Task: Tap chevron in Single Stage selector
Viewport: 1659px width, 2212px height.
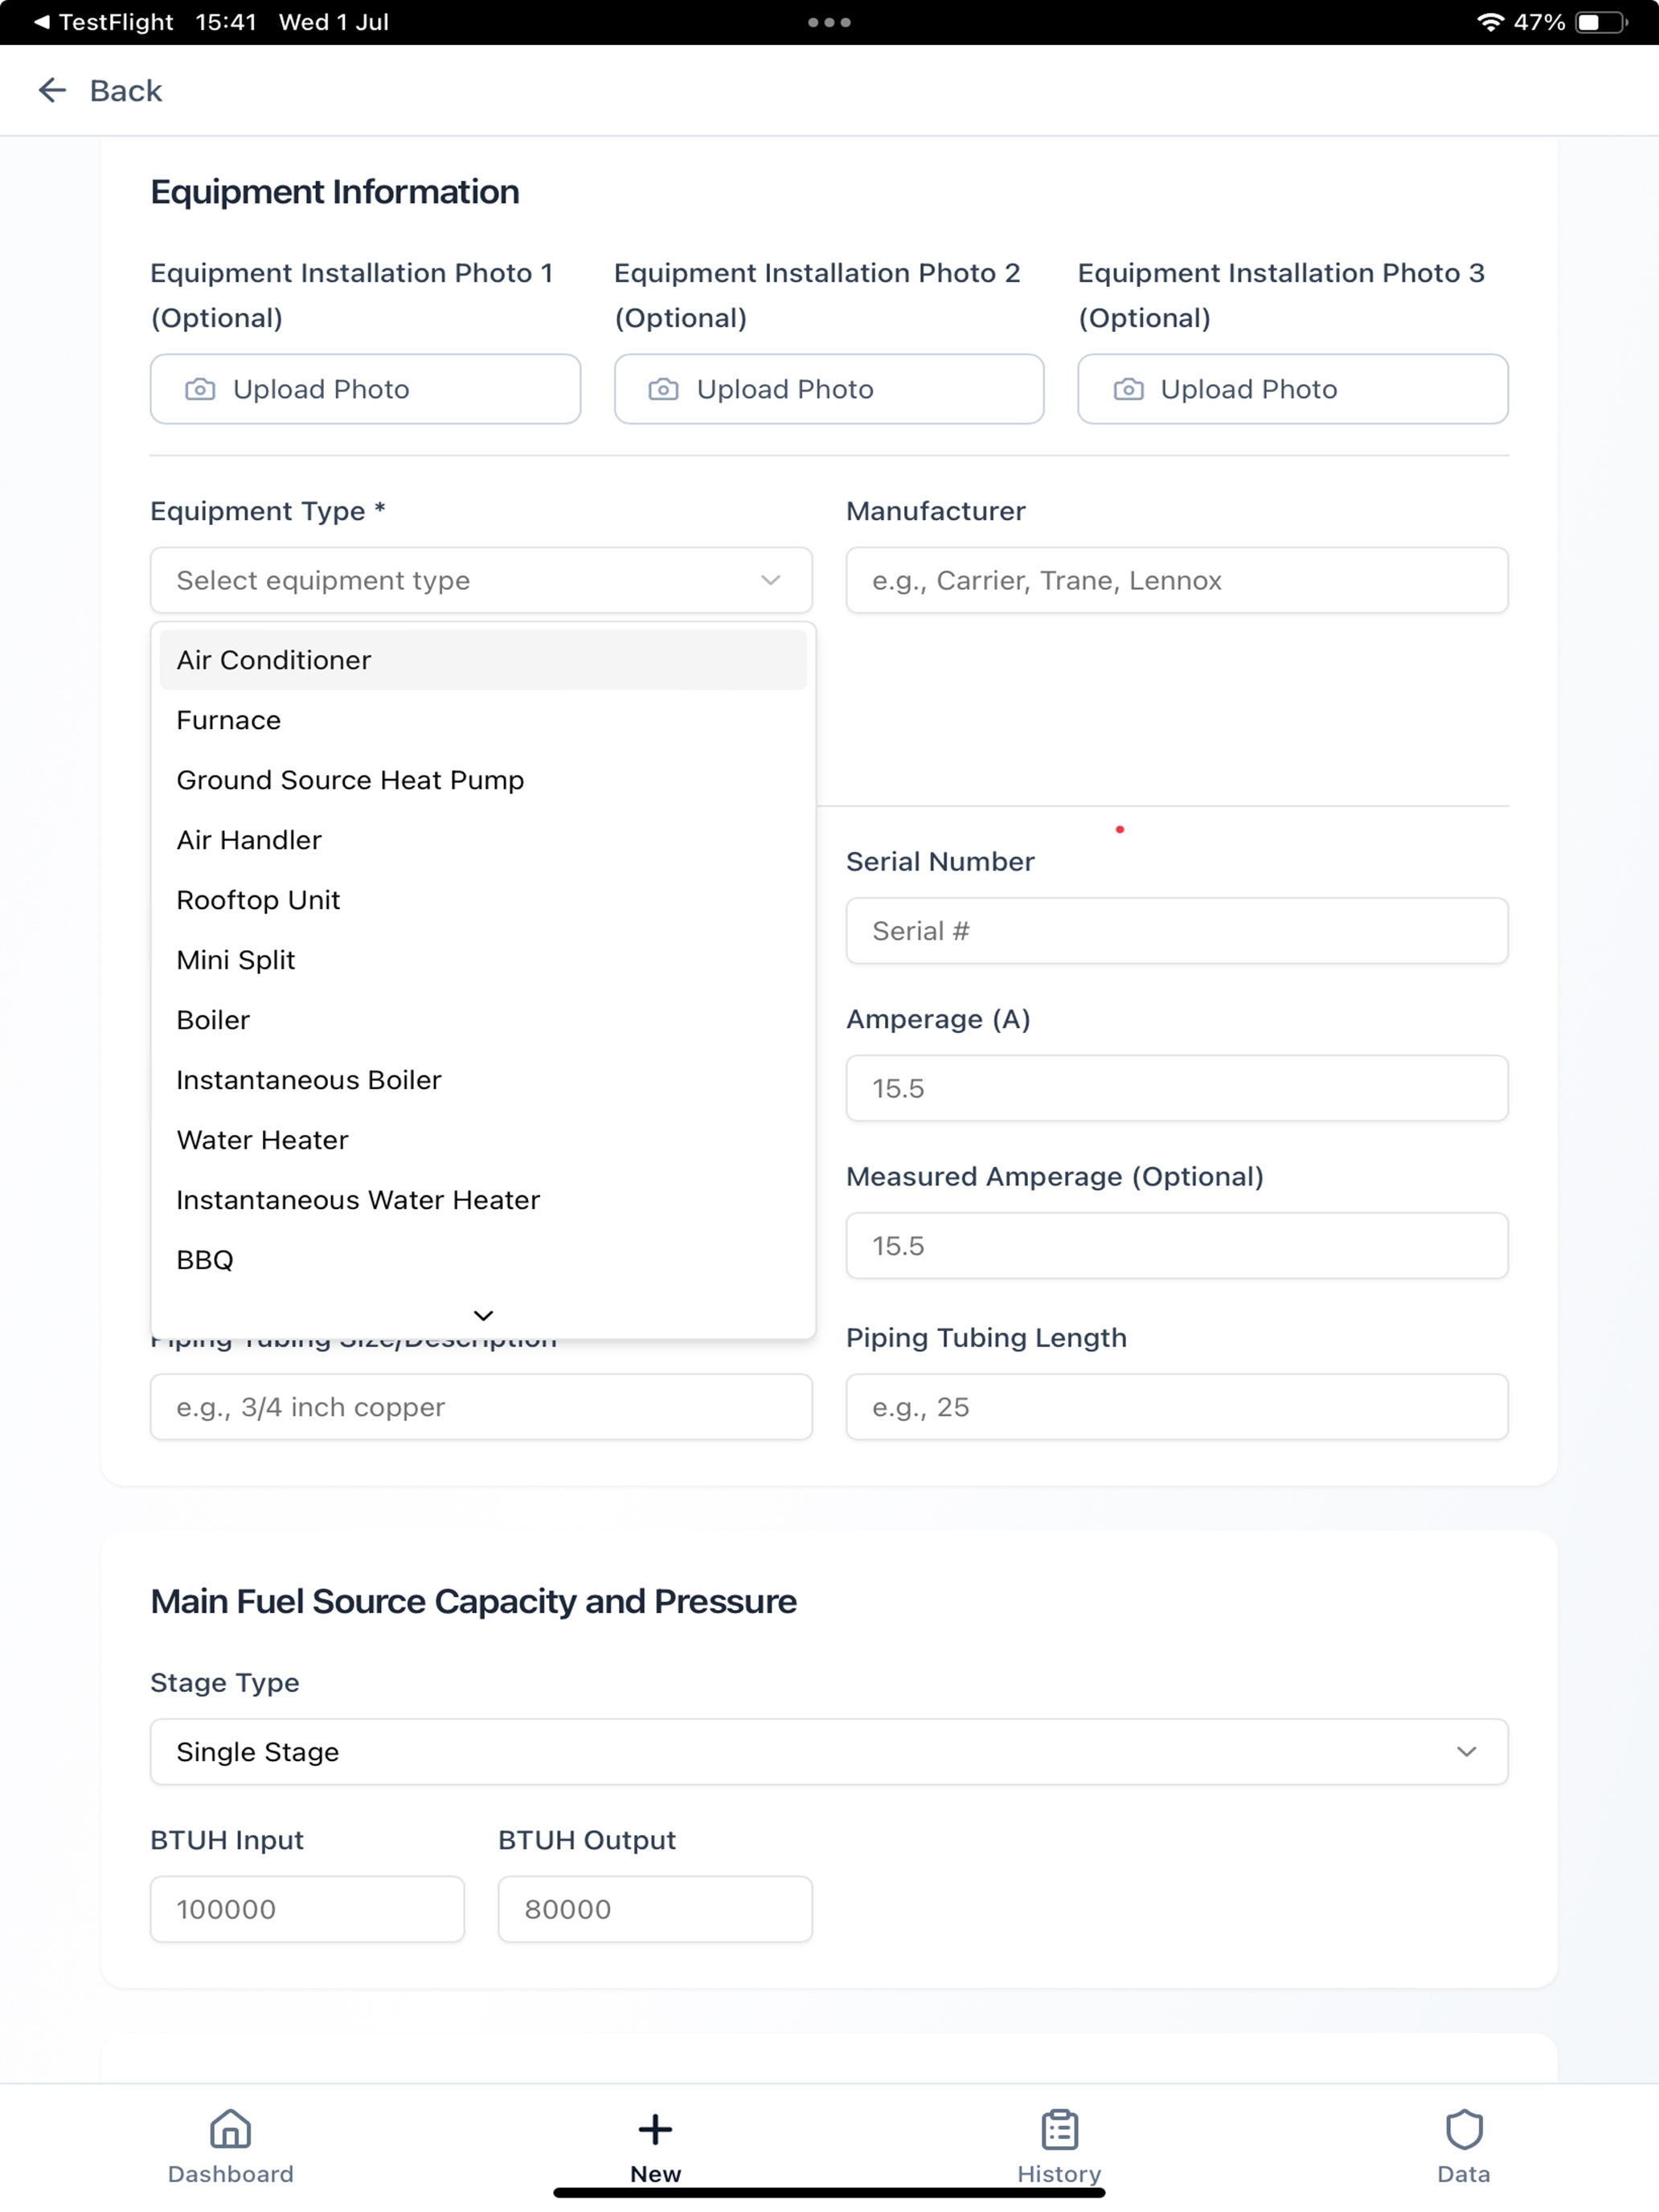Action: 1466,1751
